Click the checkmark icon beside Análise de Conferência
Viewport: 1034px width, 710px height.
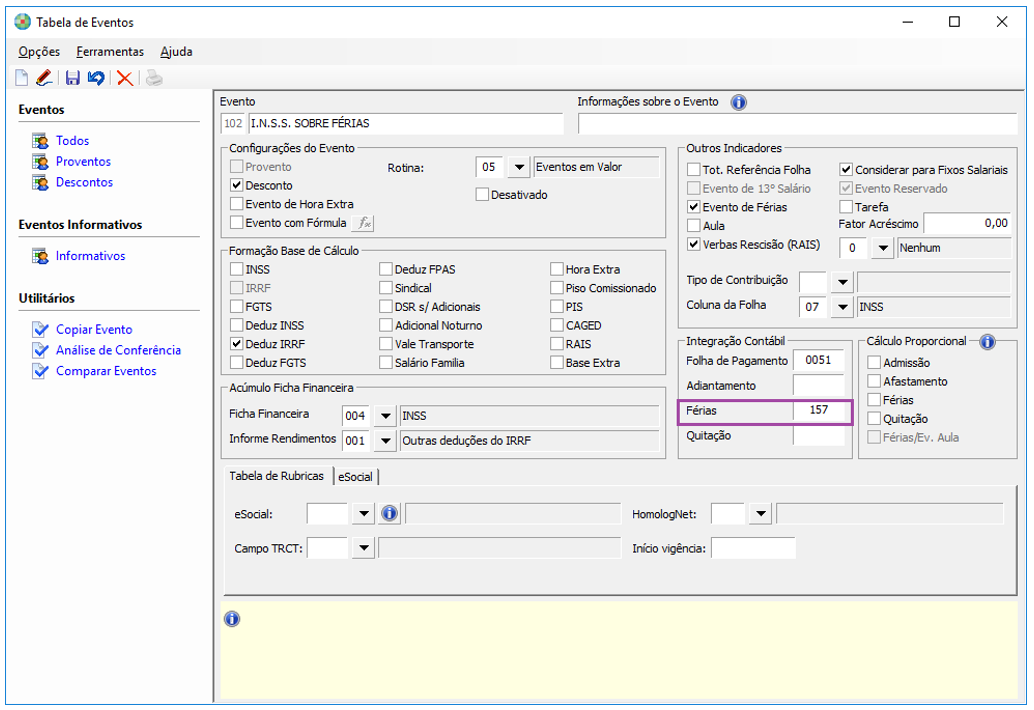[x=40, y=350]
